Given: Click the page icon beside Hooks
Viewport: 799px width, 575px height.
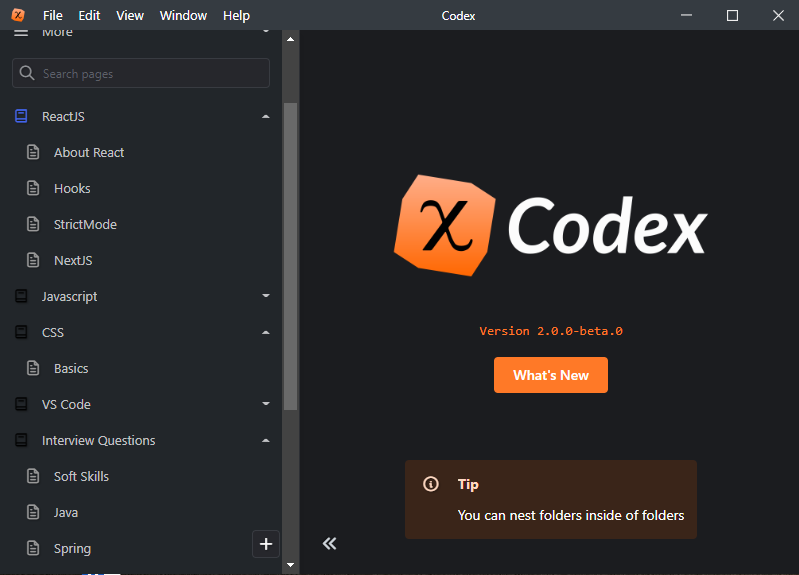Looking at the screenshot, I should 33,189.
